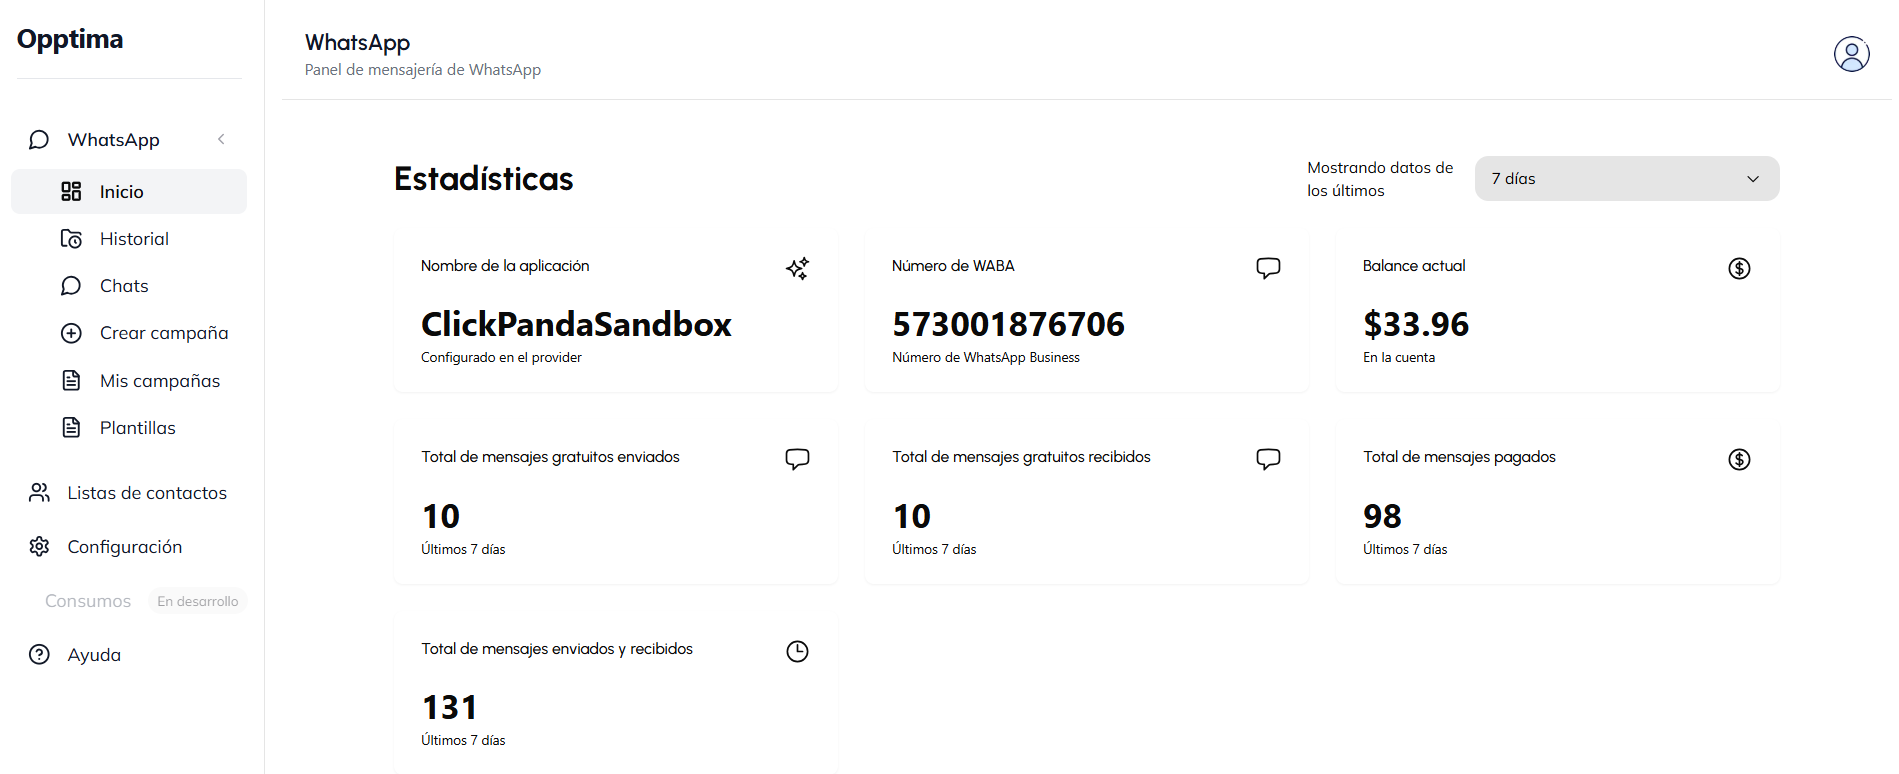Image resolution: width=1899 pixels, height=774 pixels.
Task: Collapse the WhatsApp sidebar section chevron
Action: click(221, 139)
